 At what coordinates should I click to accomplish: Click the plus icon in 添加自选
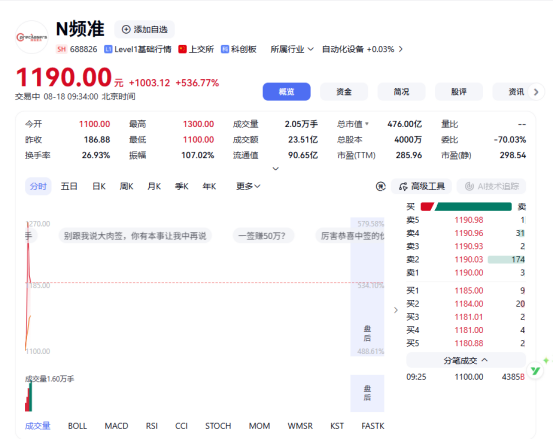(126, 29)
